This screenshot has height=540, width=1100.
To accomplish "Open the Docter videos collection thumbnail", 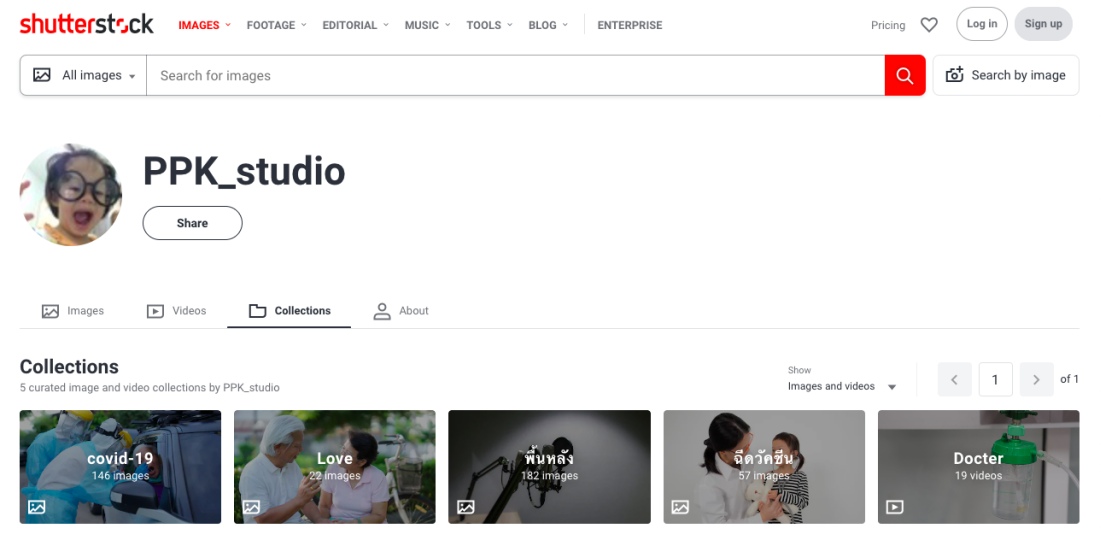I will point(979,467).
